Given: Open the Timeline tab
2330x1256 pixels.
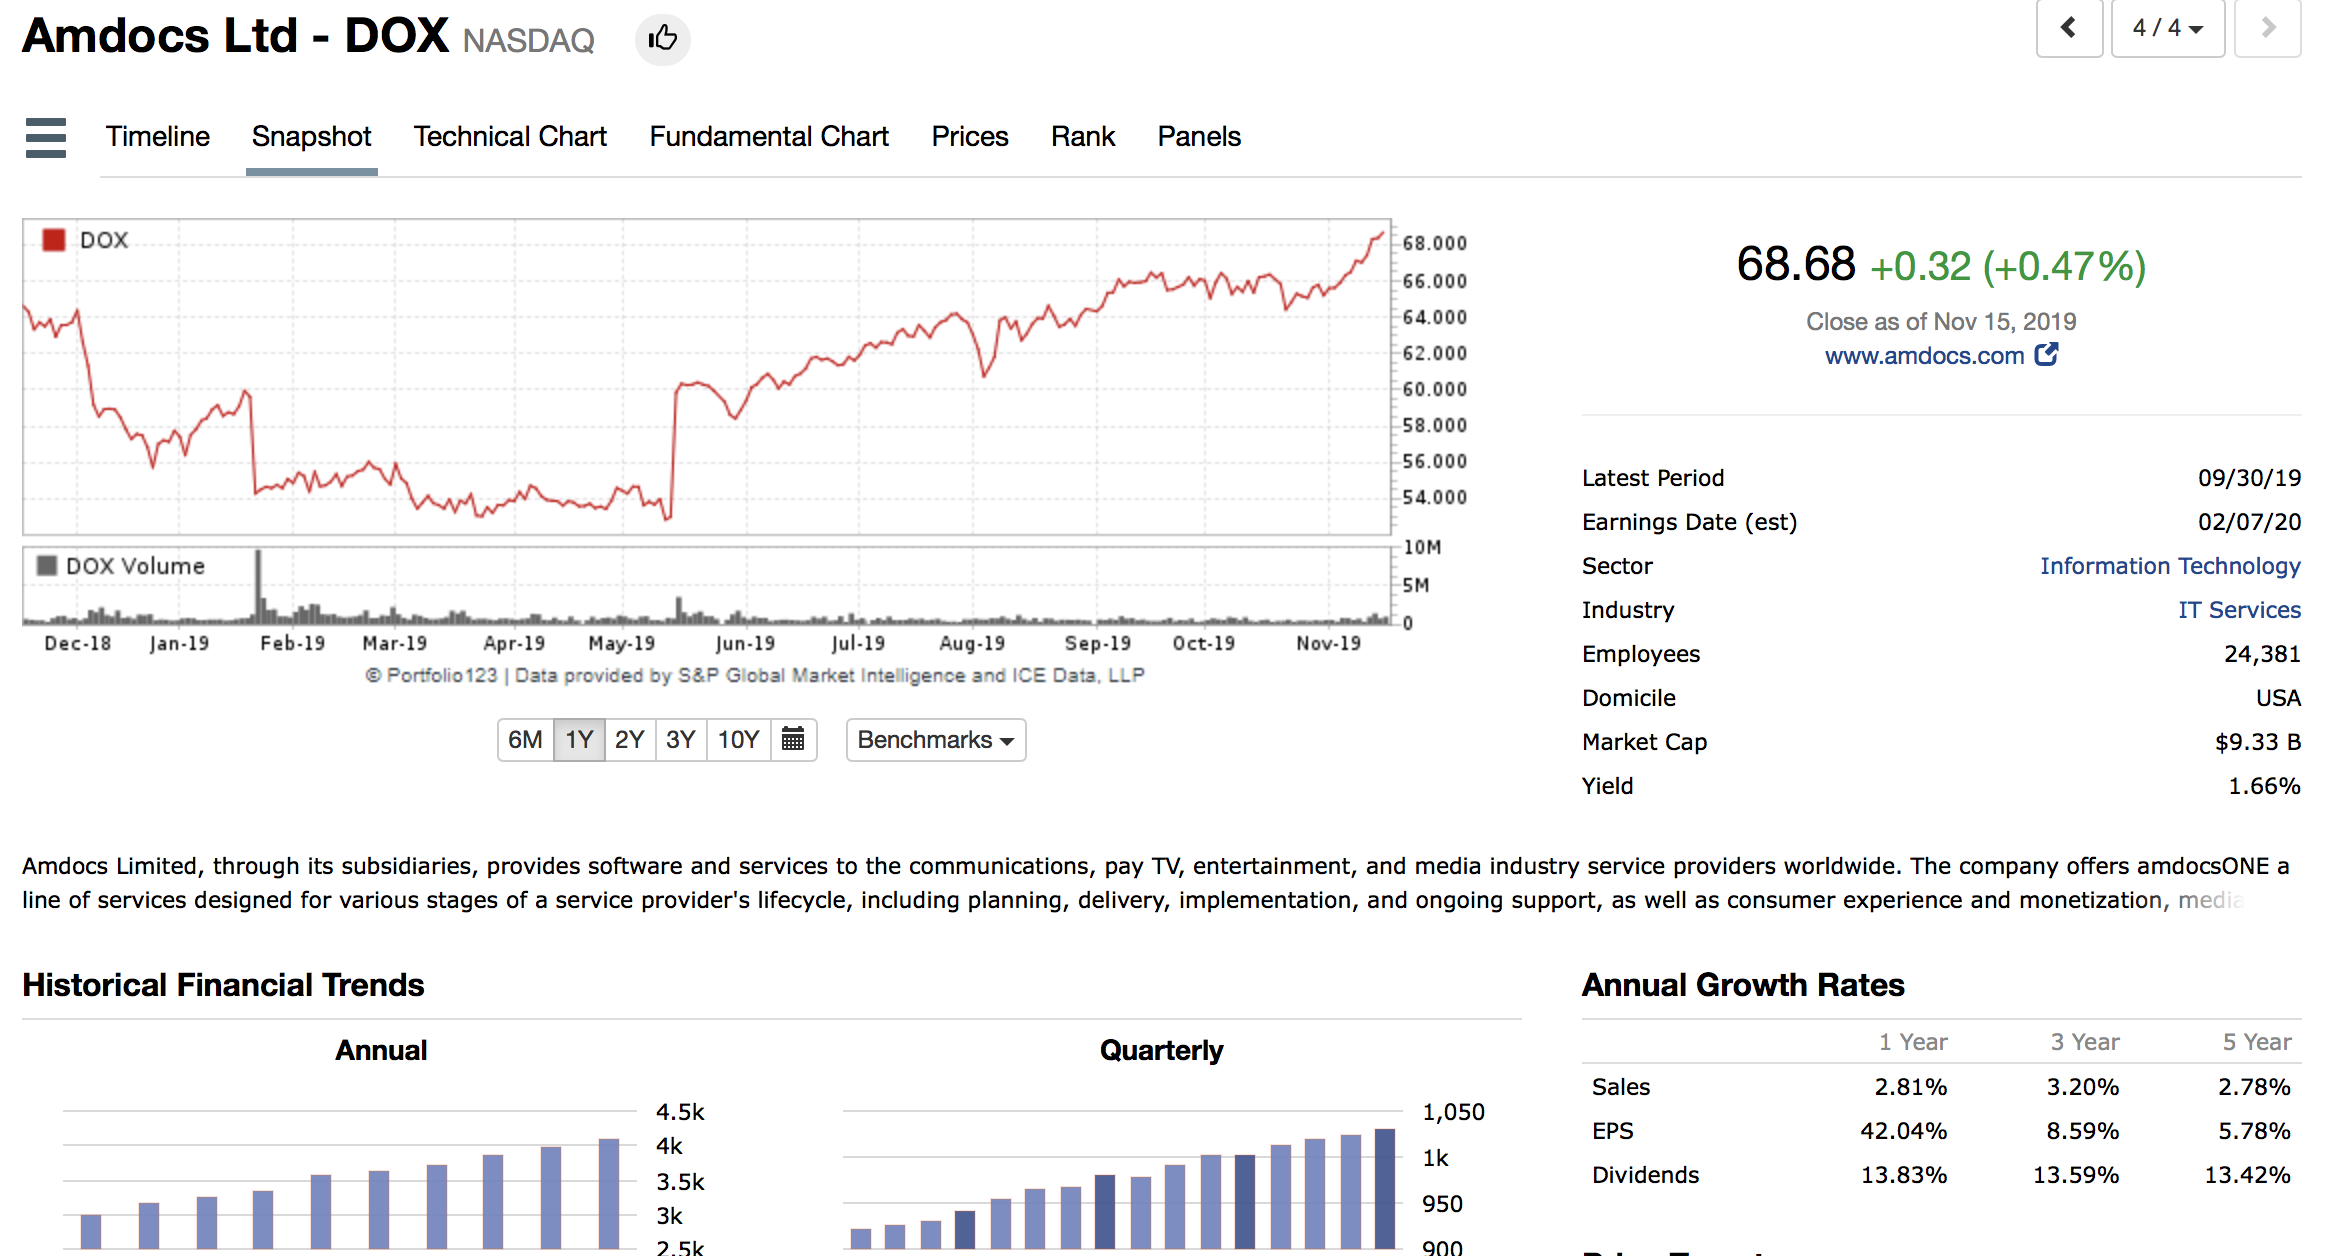Looking at the screenshot, I should [158, 137].
